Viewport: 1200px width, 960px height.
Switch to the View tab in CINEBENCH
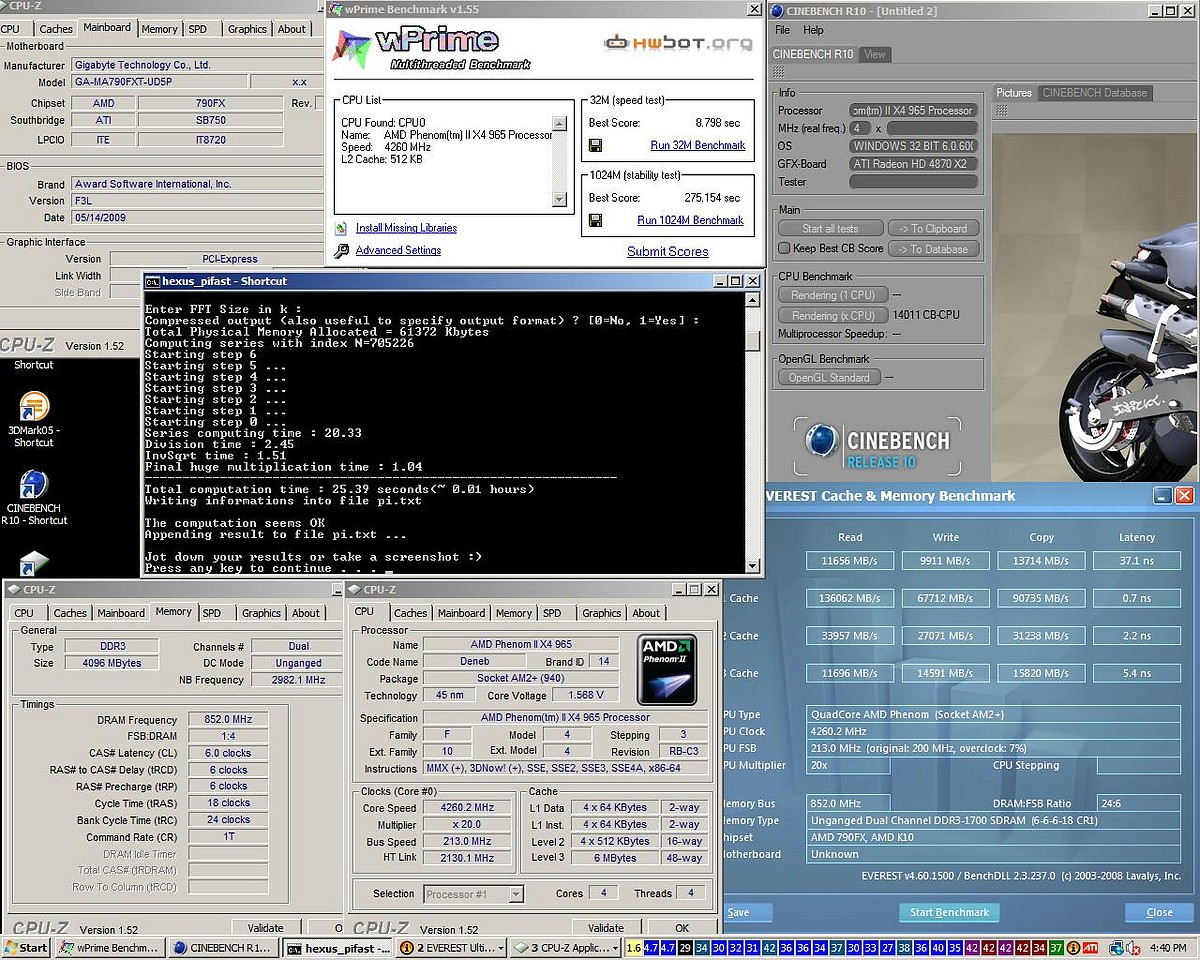click(875, 54)
